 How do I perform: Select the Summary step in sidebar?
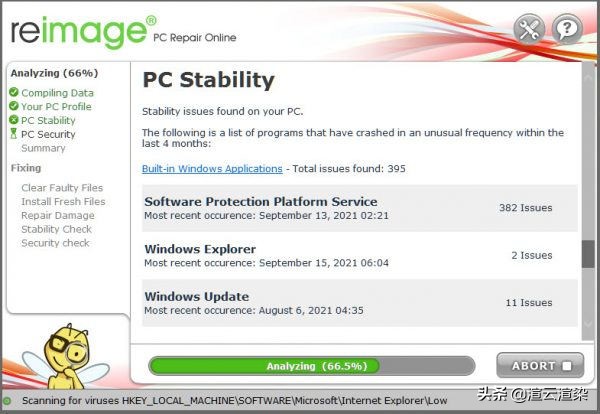43,148
